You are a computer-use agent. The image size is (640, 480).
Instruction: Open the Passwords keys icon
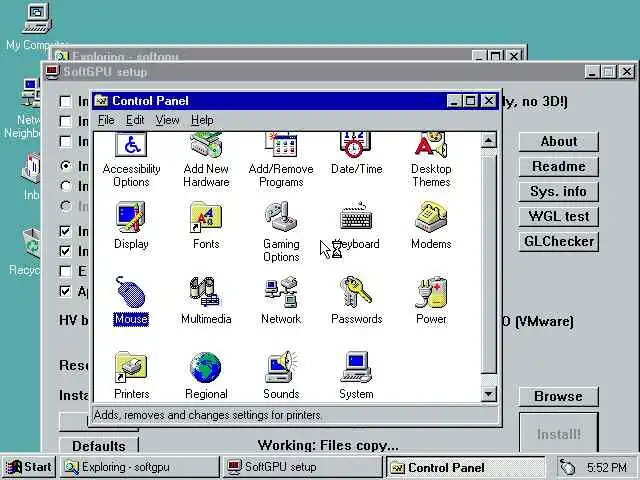(x=356, y=292)
